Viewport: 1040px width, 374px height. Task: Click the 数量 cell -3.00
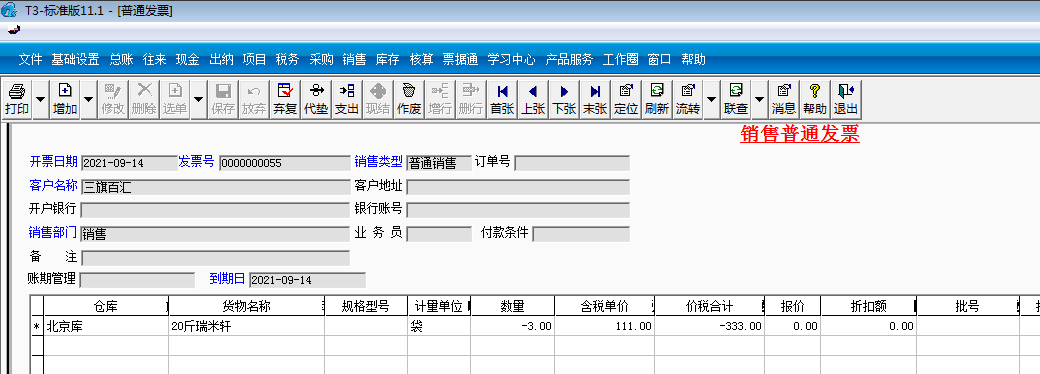pos(512,326)
